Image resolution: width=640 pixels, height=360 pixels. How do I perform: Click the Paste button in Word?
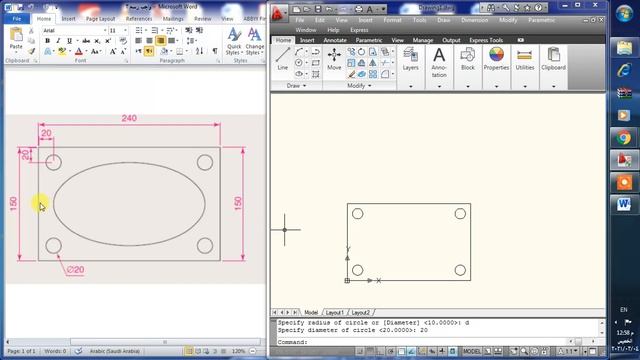point(16,39)
